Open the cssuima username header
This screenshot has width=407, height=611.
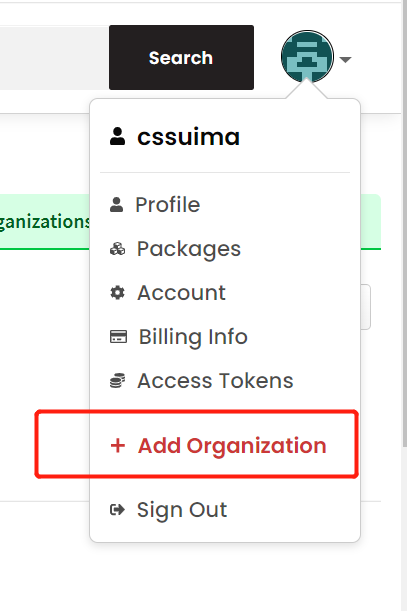(188, 137)
